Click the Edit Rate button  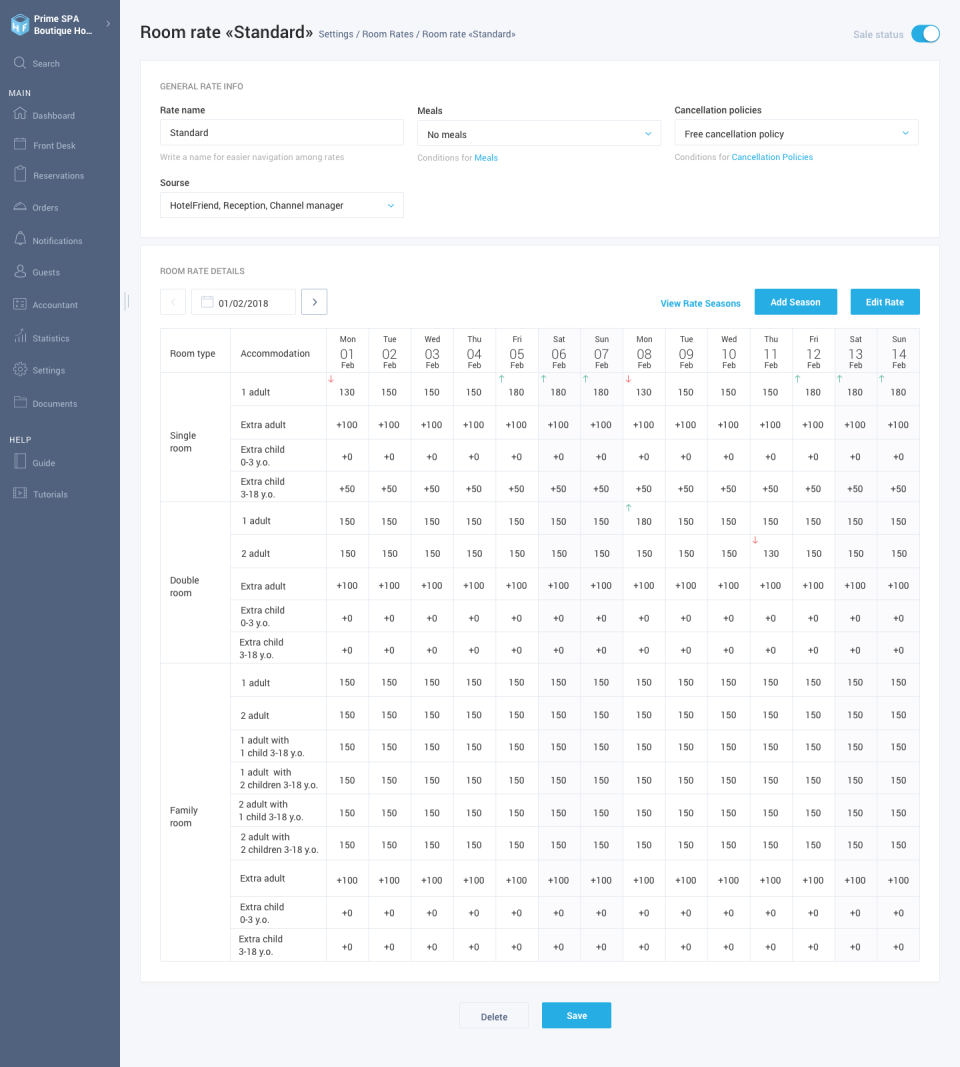[884, 302]
